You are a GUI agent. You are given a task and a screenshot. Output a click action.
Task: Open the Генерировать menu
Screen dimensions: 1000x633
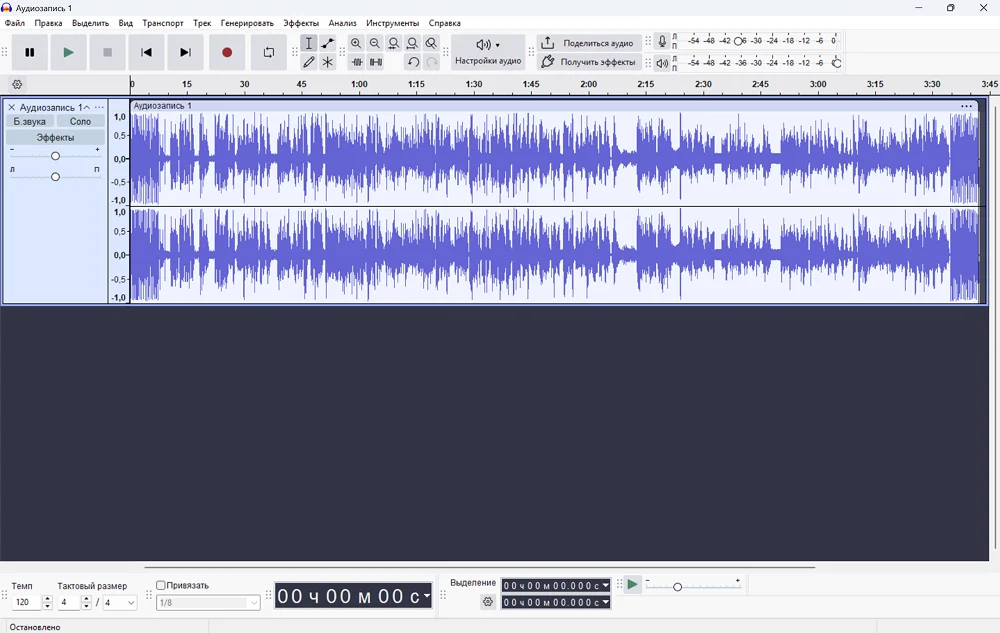247,23
